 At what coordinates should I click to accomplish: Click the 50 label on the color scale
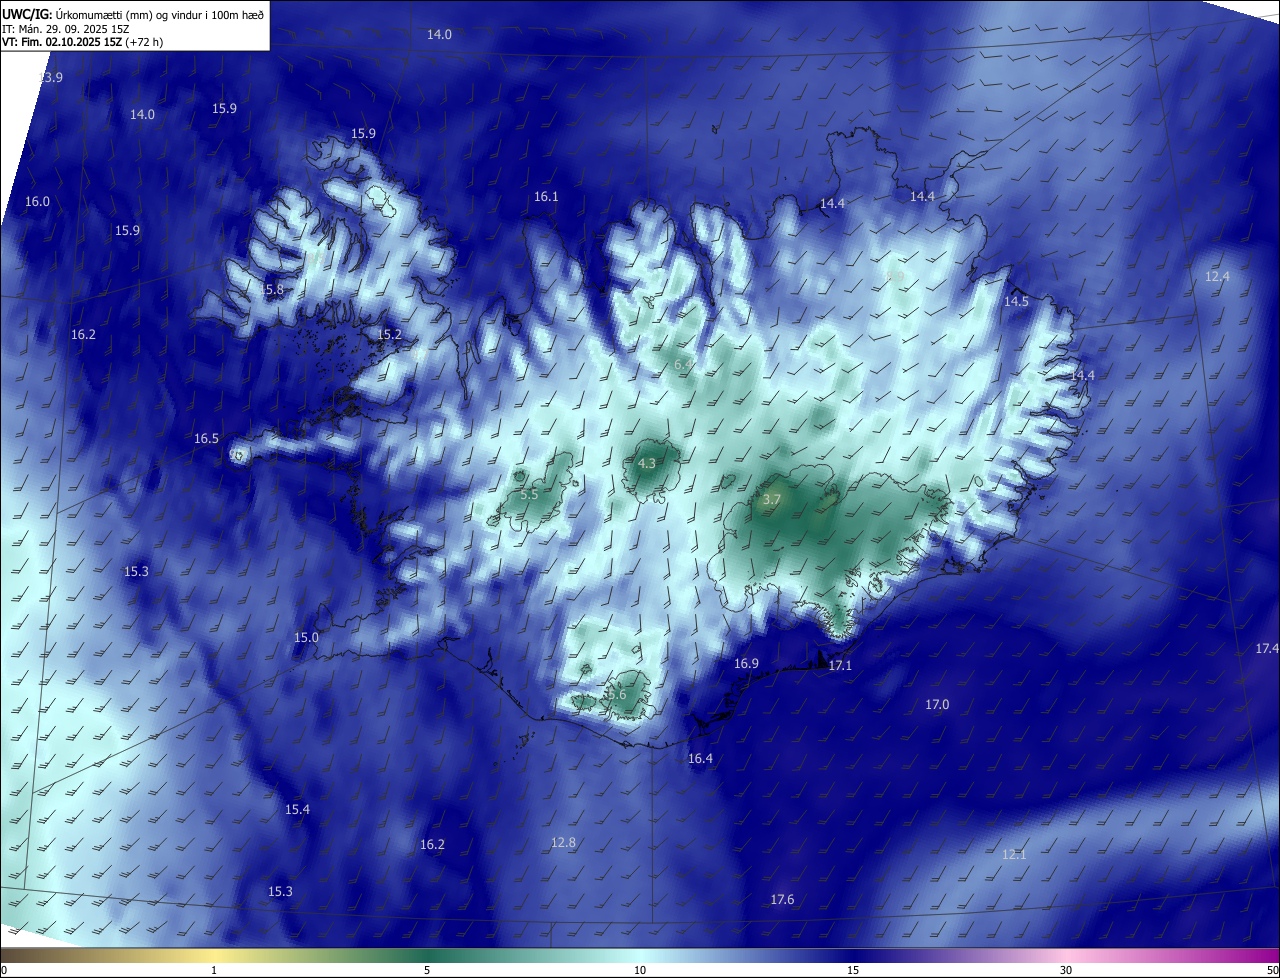click(1272, 970)
